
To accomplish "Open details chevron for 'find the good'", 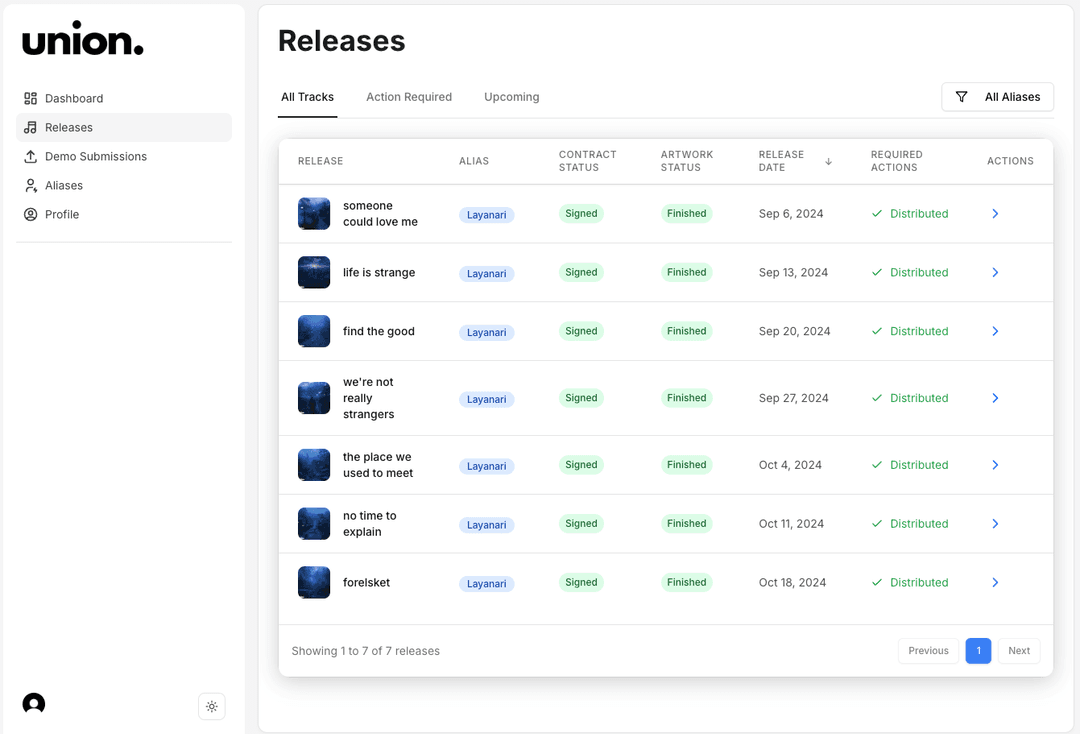I will coord(995,331).
